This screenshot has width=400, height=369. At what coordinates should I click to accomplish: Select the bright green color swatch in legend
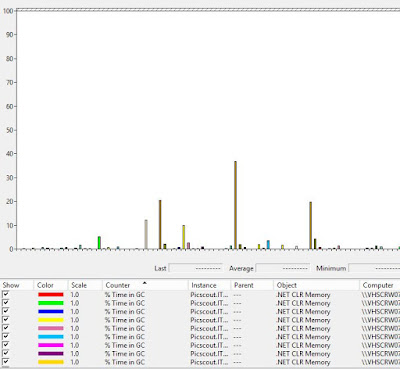click(51, 303)
